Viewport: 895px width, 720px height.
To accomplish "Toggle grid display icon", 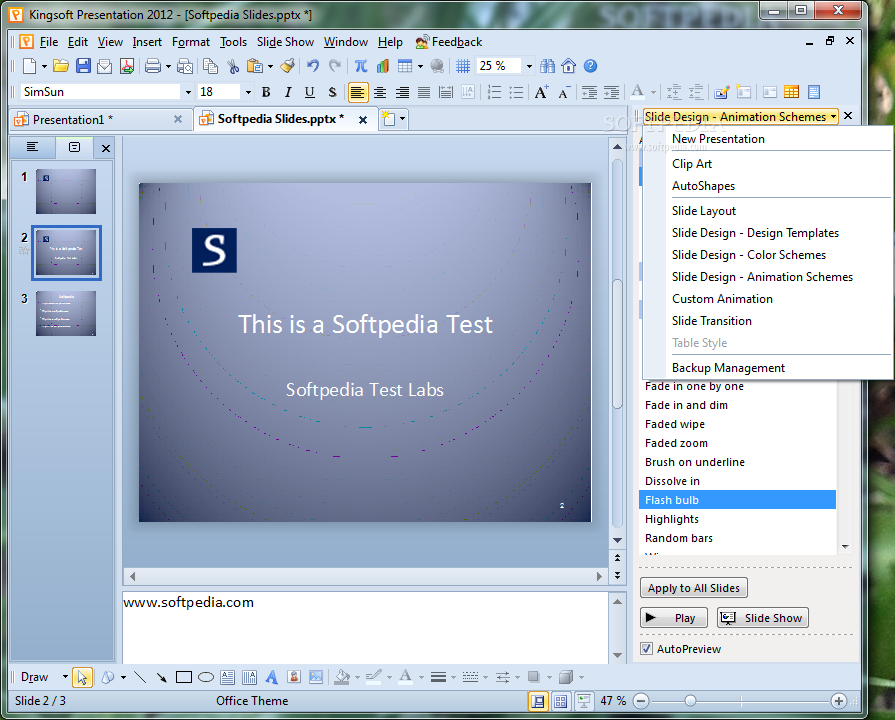I will [x=463, y=66].
